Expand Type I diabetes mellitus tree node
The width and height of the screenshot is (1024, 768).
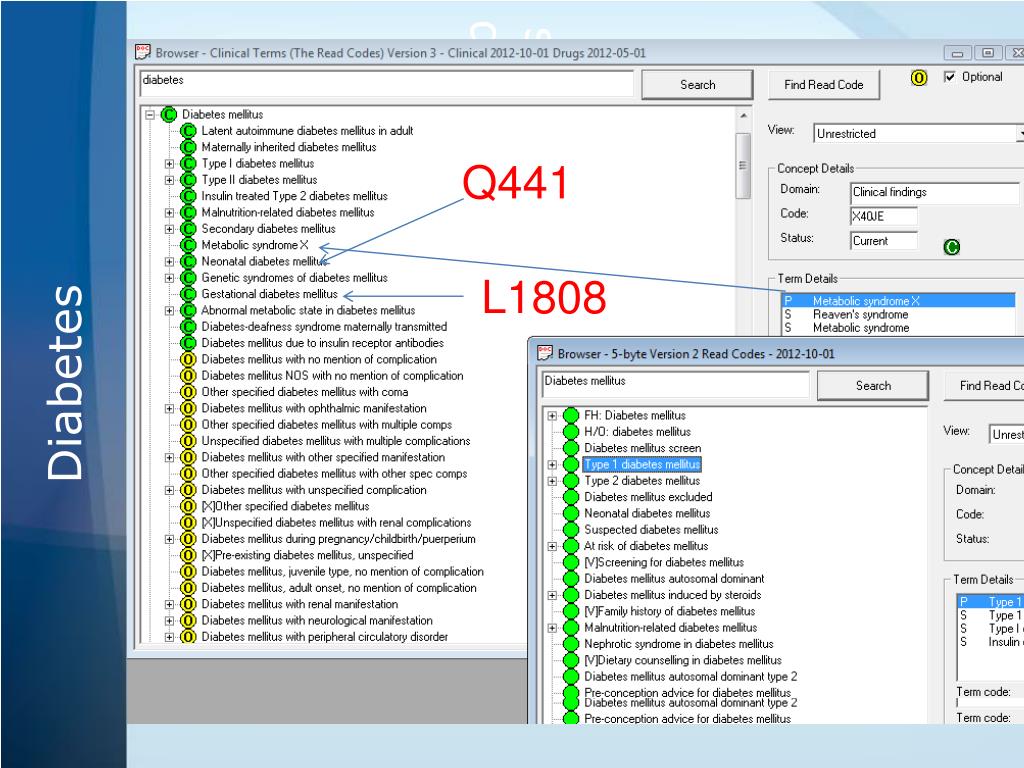170,164
